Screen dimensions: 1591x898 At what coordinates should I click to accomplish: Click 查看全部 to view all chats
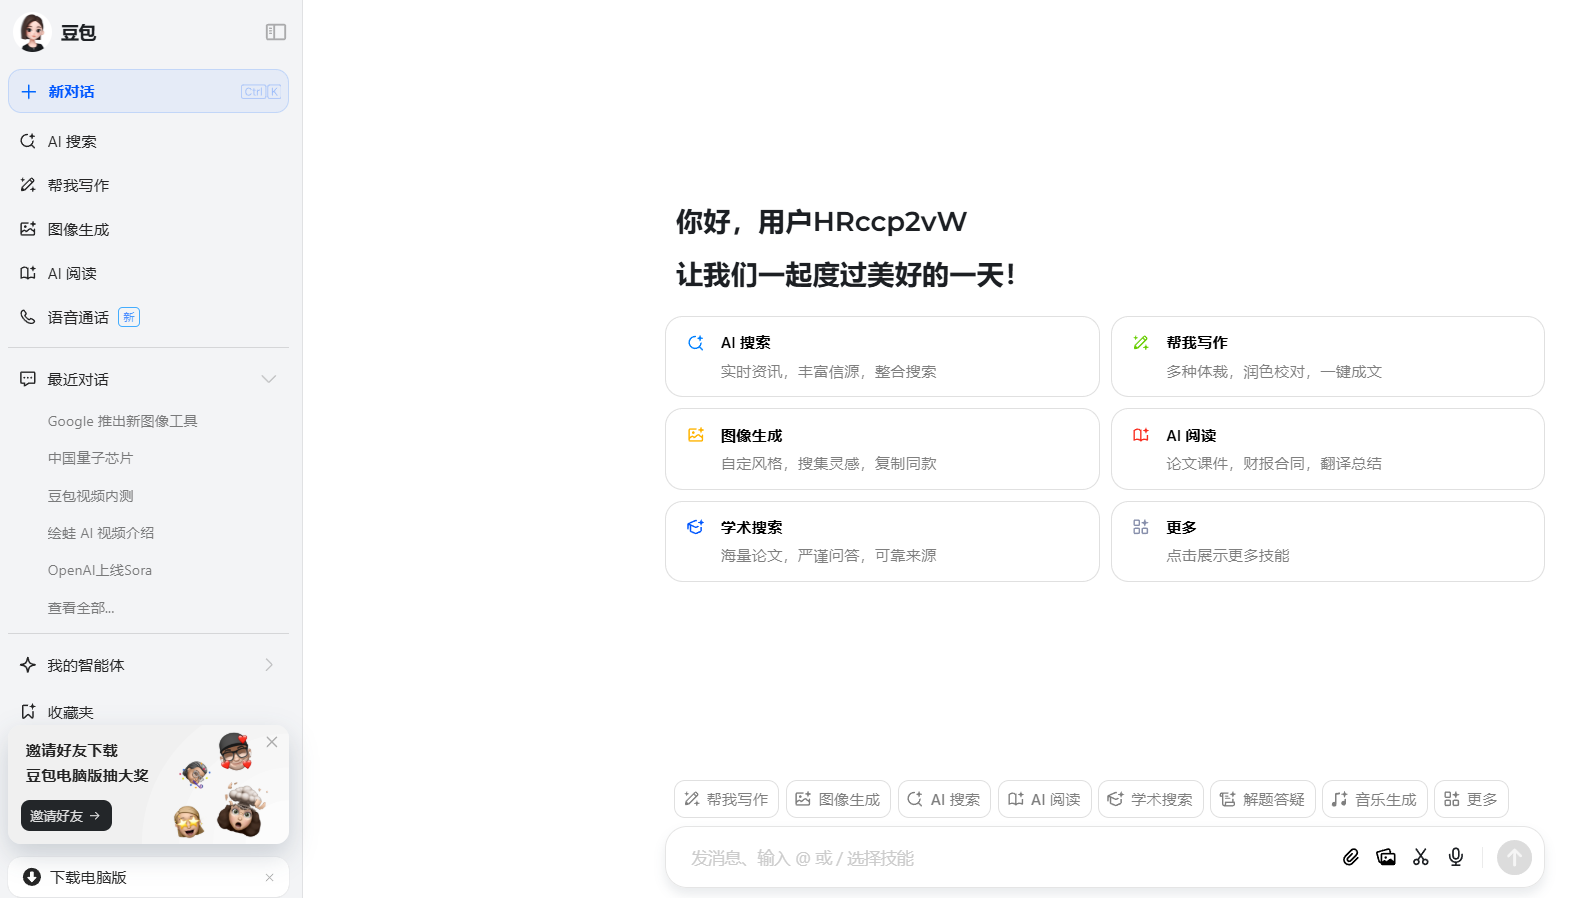[x=81, y=608]
